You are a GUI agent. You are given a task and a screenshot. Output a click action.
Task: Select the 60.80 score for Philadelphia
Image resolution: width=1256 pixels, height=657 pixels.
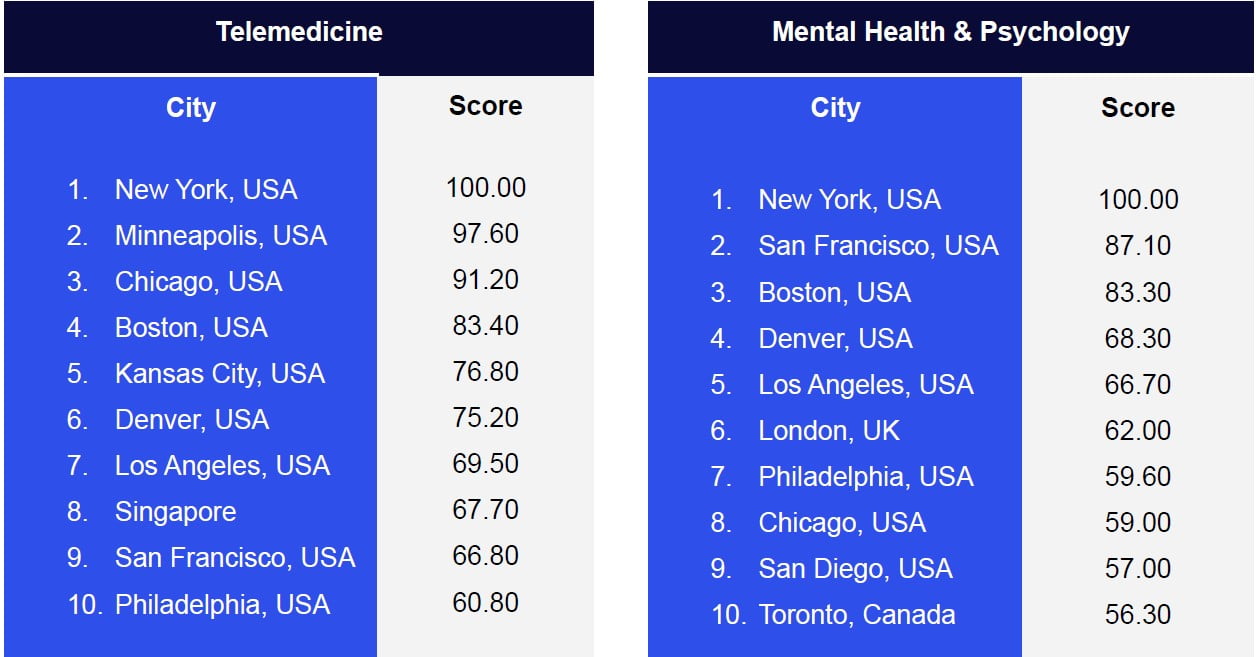tap(485, 603)
